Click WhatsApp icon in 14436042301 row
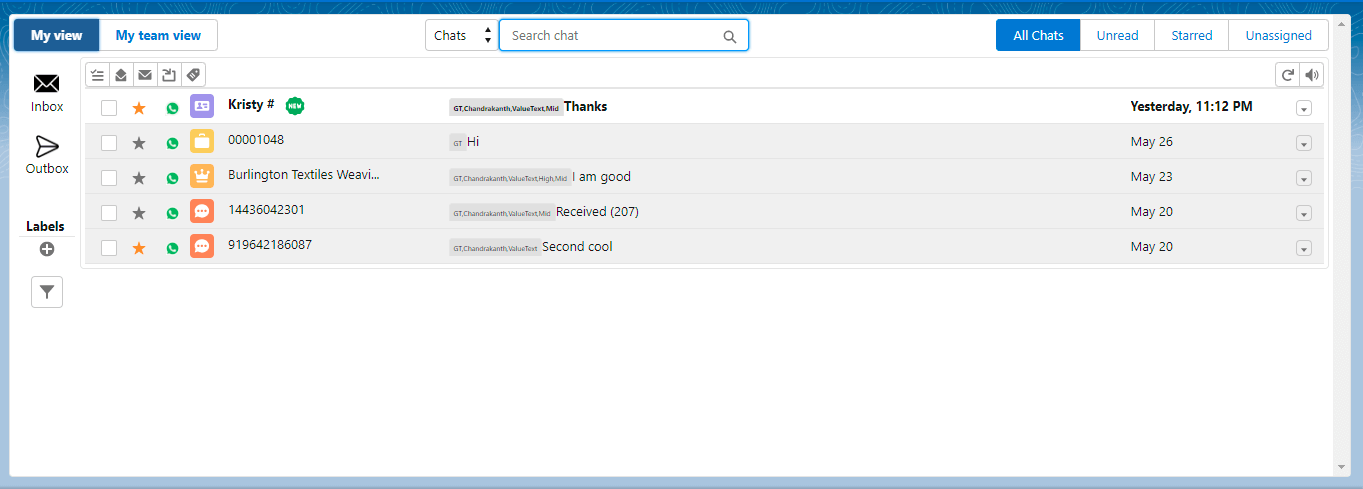 coord(172,213)
